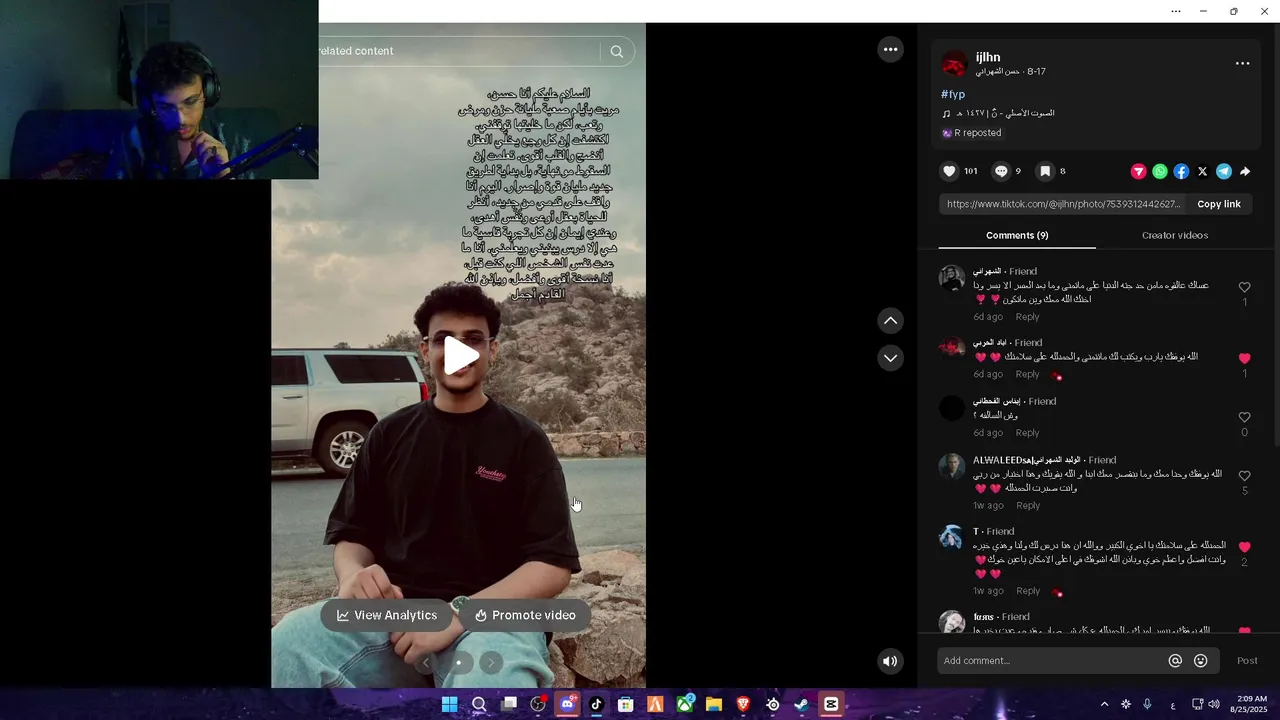Viewport: 1280px width, 720px height.
Task: Open the Windows Start menu
Action: [450, 704]
